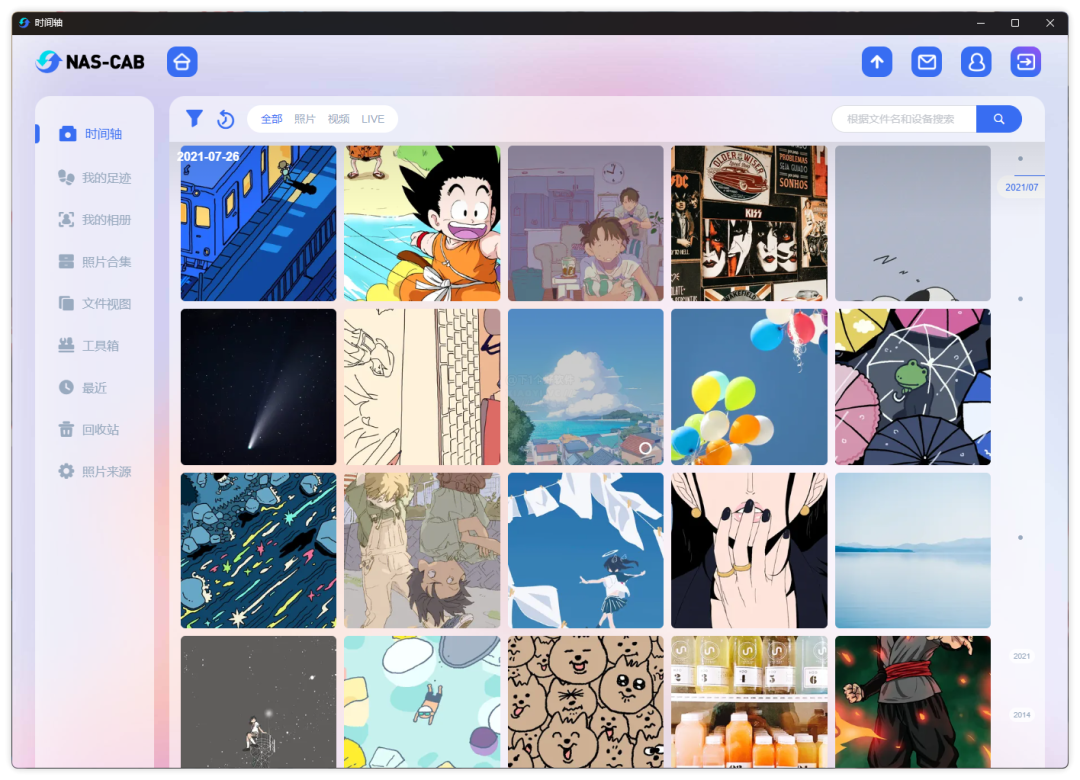1080x780 pixels.
Task: Open the mail envelope icon
Action: tap(926, 62)
